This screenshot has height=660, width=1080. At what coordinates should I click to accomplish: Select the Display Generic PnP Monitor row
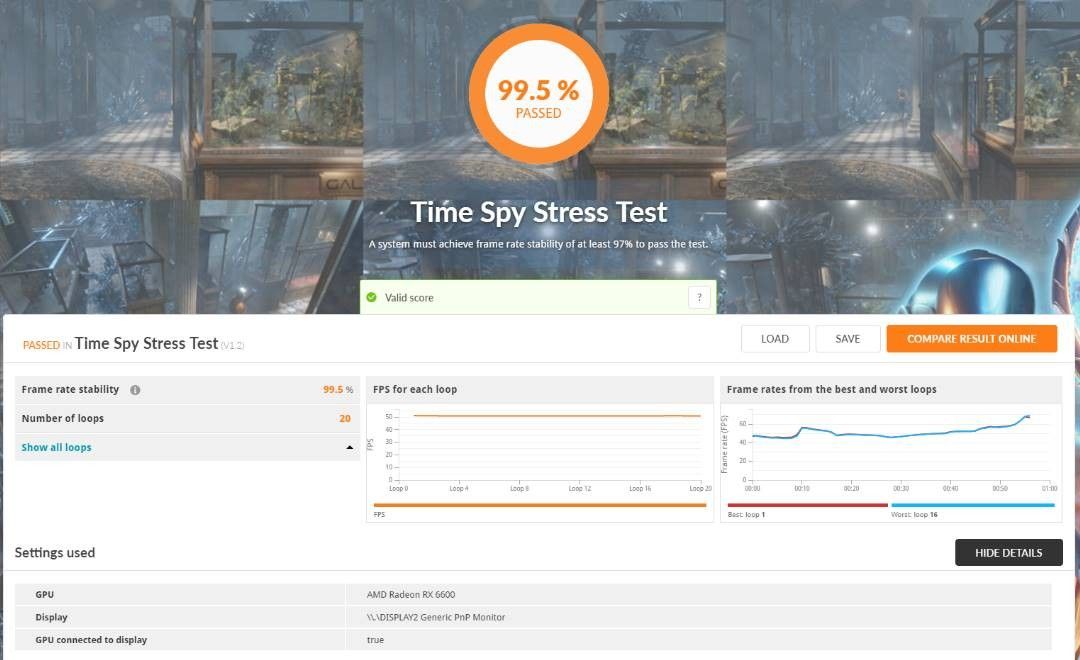533,617
